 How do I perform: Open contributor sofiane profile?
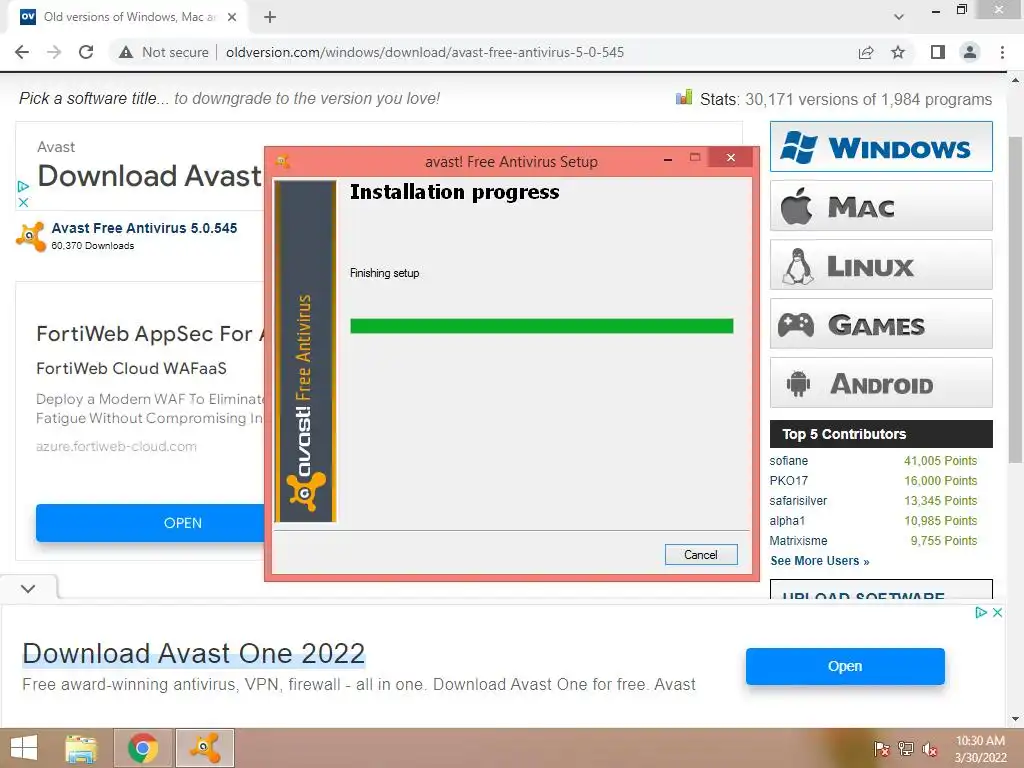pyautogui.click(x=788, y=460)
